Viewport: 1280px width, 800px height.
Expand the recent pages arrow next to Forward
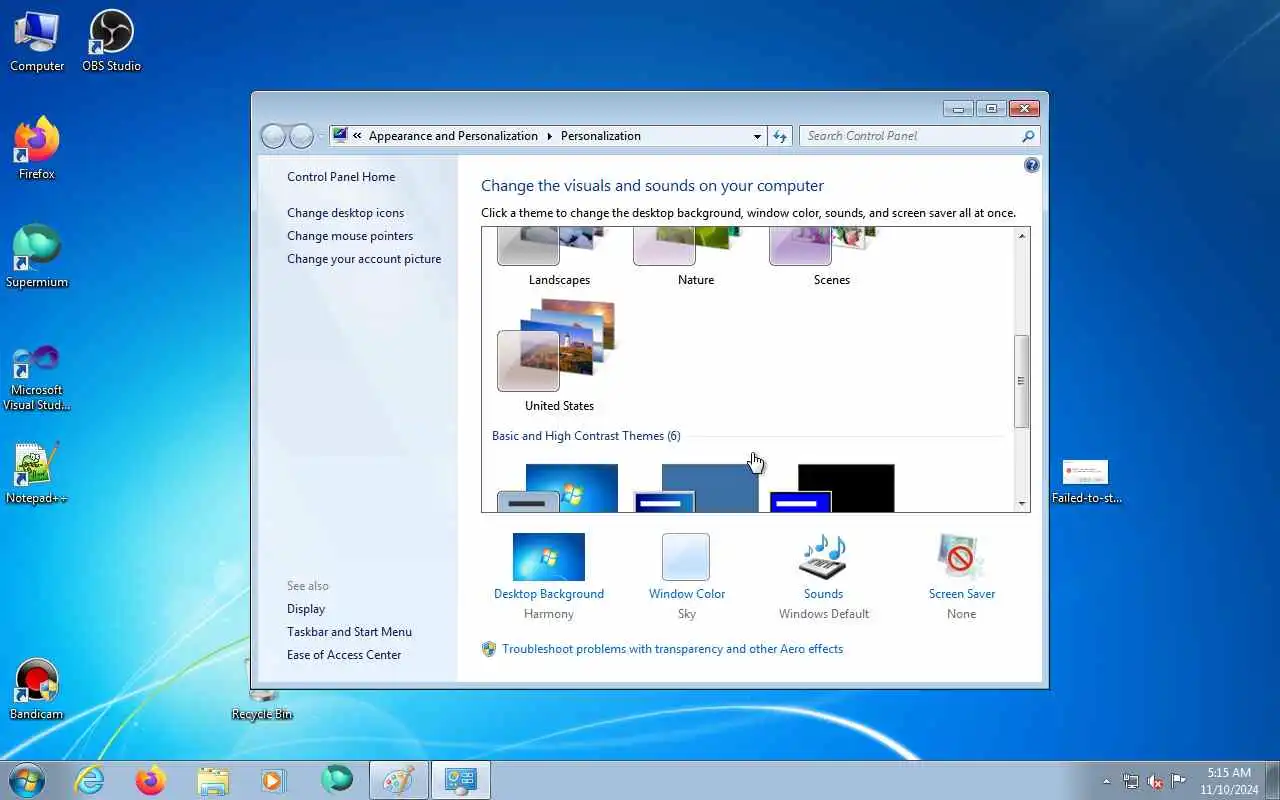pos(321,137)
